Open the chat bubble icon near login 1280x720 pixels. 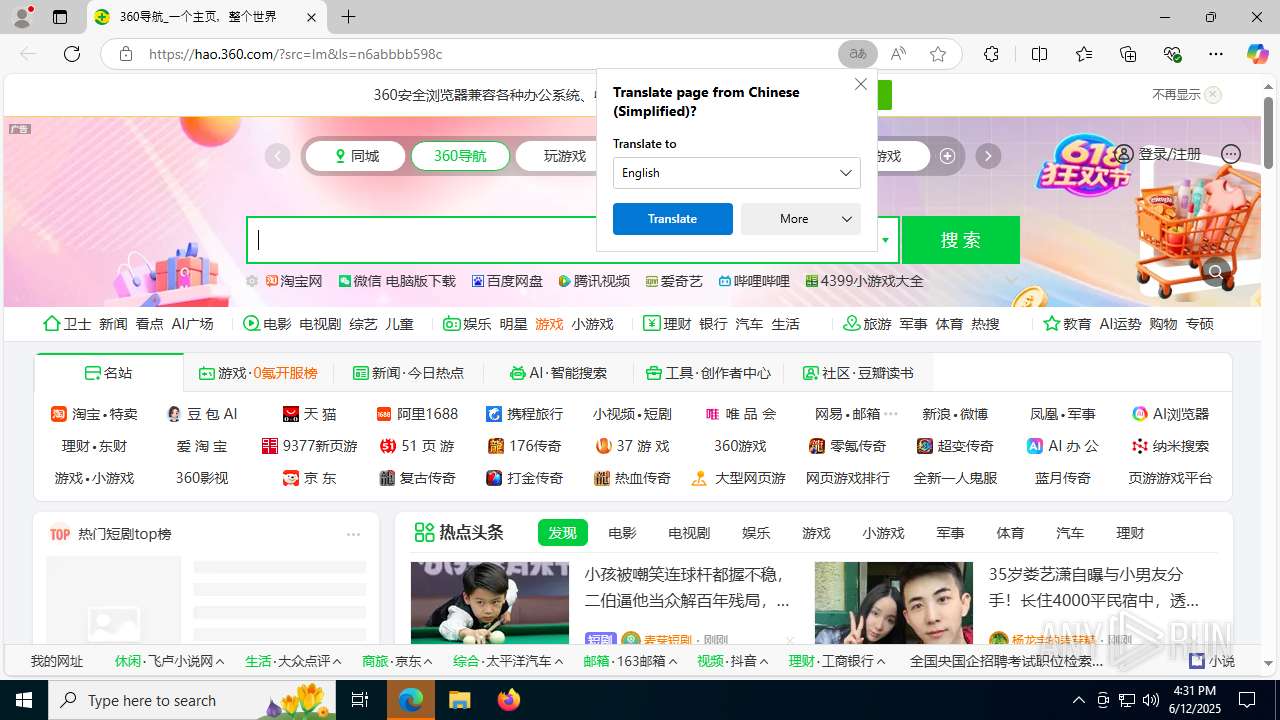(x=1231, y=154)
